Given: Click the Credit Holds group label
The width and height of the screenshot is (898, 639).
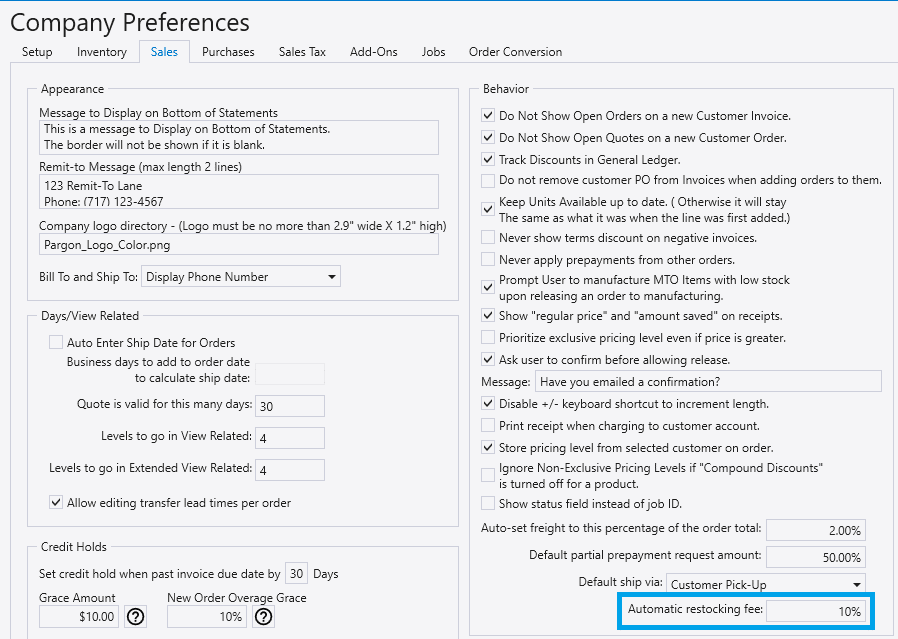Looking at the screenshot, I should tap(74, 547).
